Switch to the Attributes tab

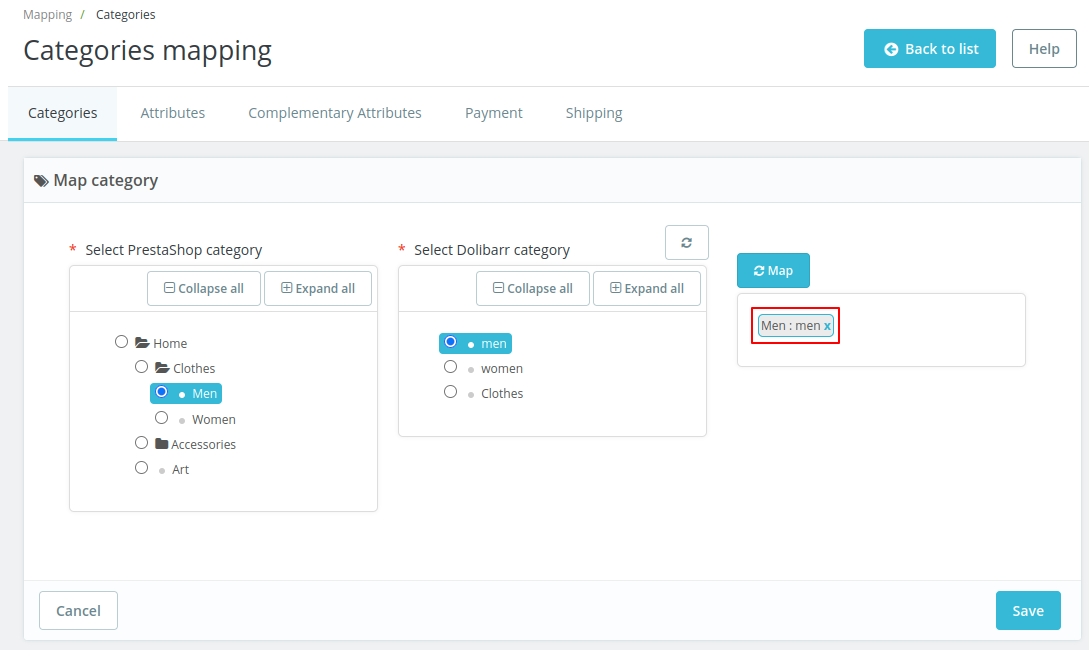point(173,113)
